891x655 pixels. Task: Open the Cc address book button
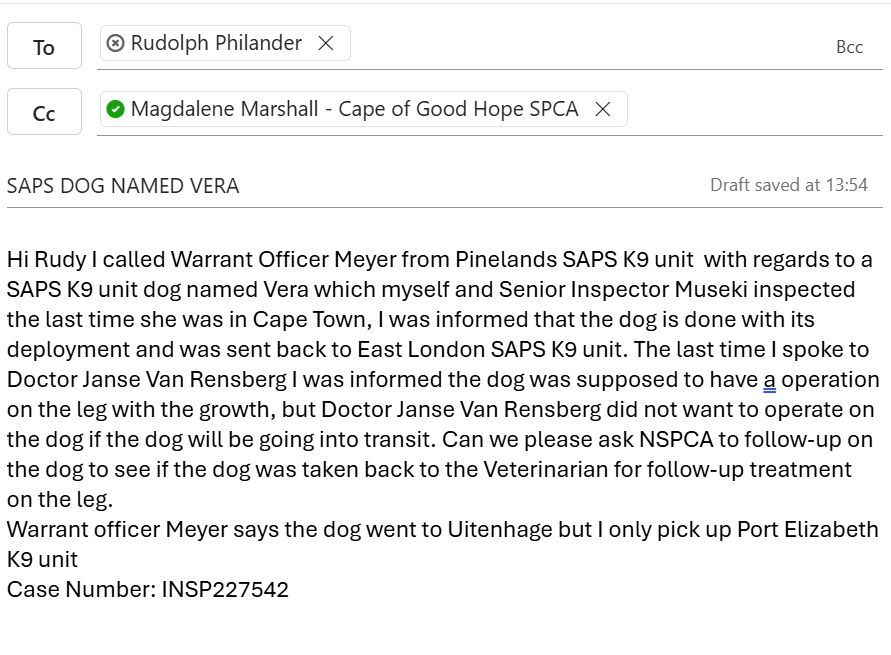click(x=44, y=112)
